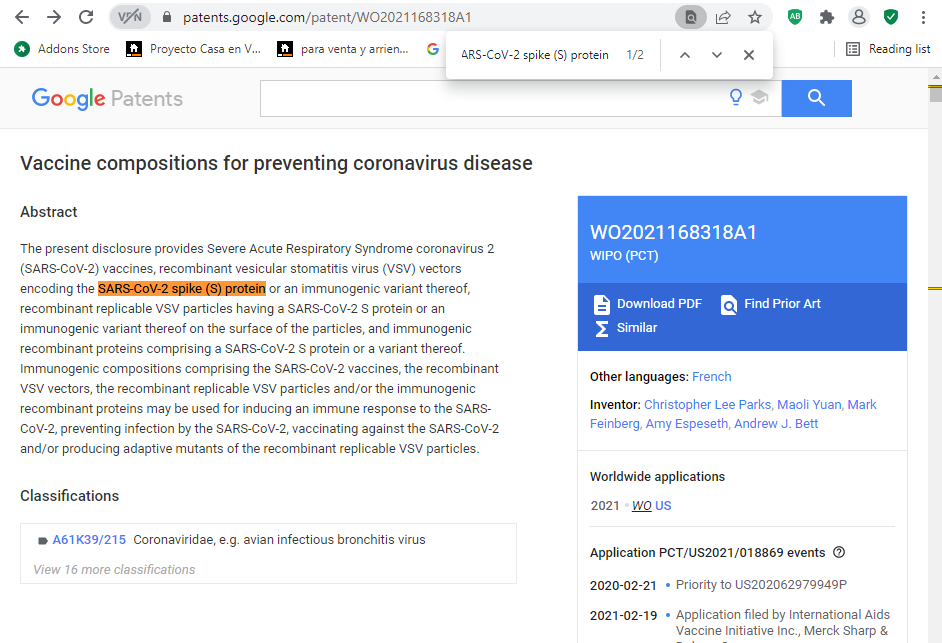Click the Similar sigma icon
This screenshot has width=942, height=643.
[x=602, y=328]
